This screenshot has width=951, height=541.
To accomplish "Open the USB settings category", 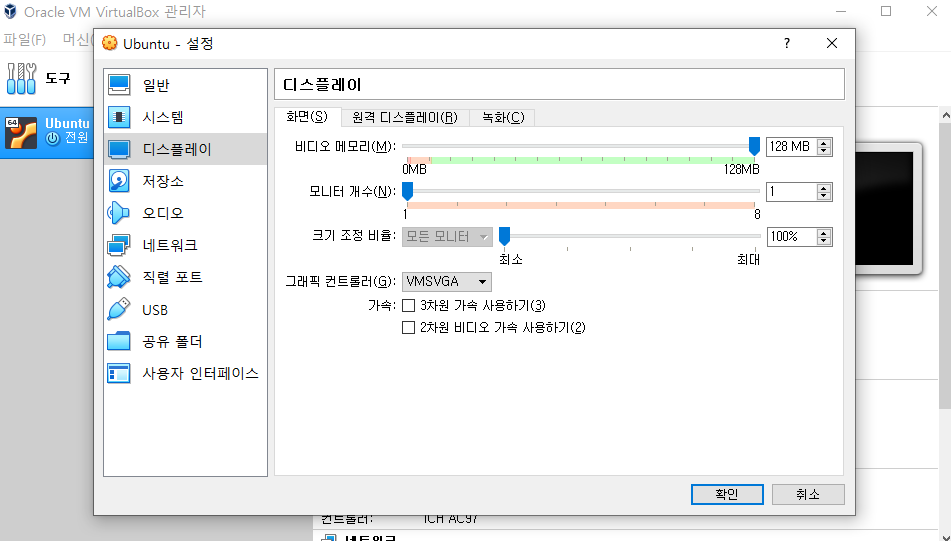I will (185, 309).
